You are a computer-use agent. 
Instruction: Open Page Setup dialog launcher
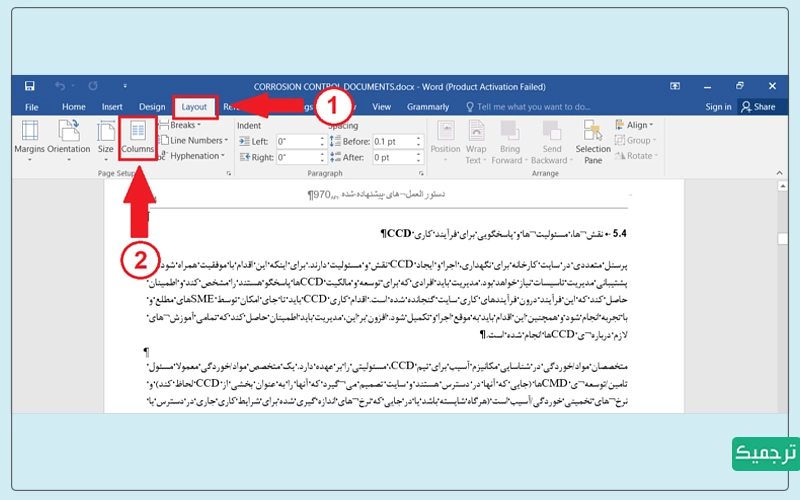pyautogui.click(x=229, y=173)
